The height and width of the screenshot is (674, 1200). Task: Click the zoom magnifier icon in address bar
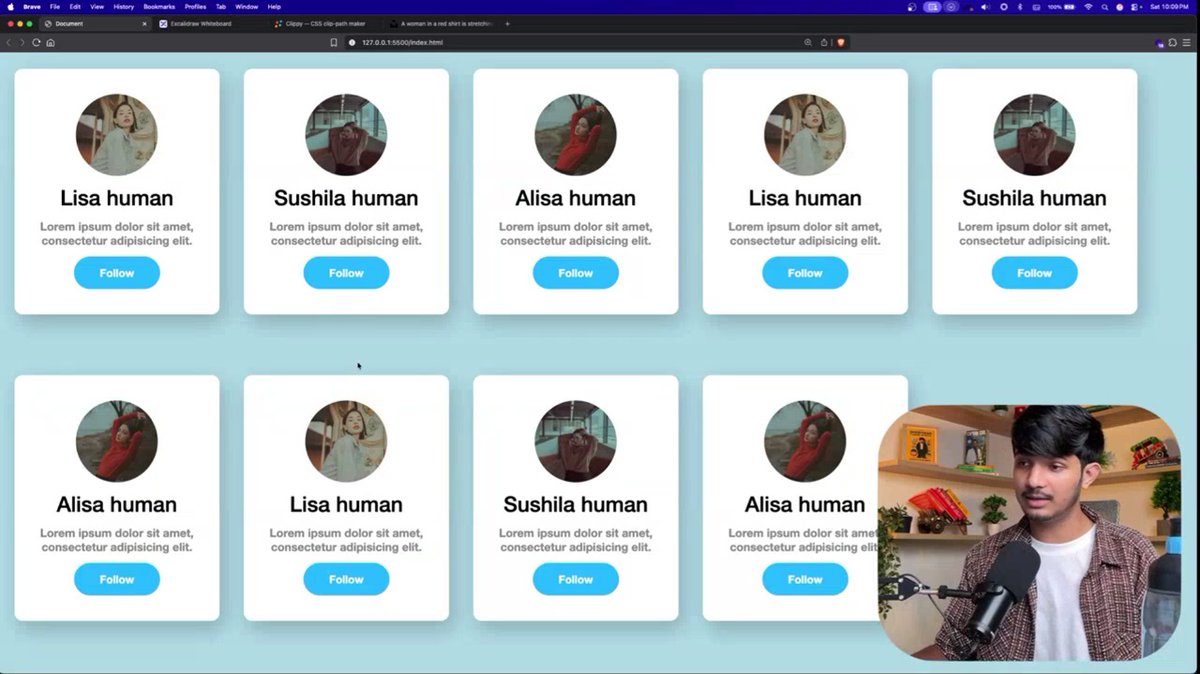click(808, 42)
